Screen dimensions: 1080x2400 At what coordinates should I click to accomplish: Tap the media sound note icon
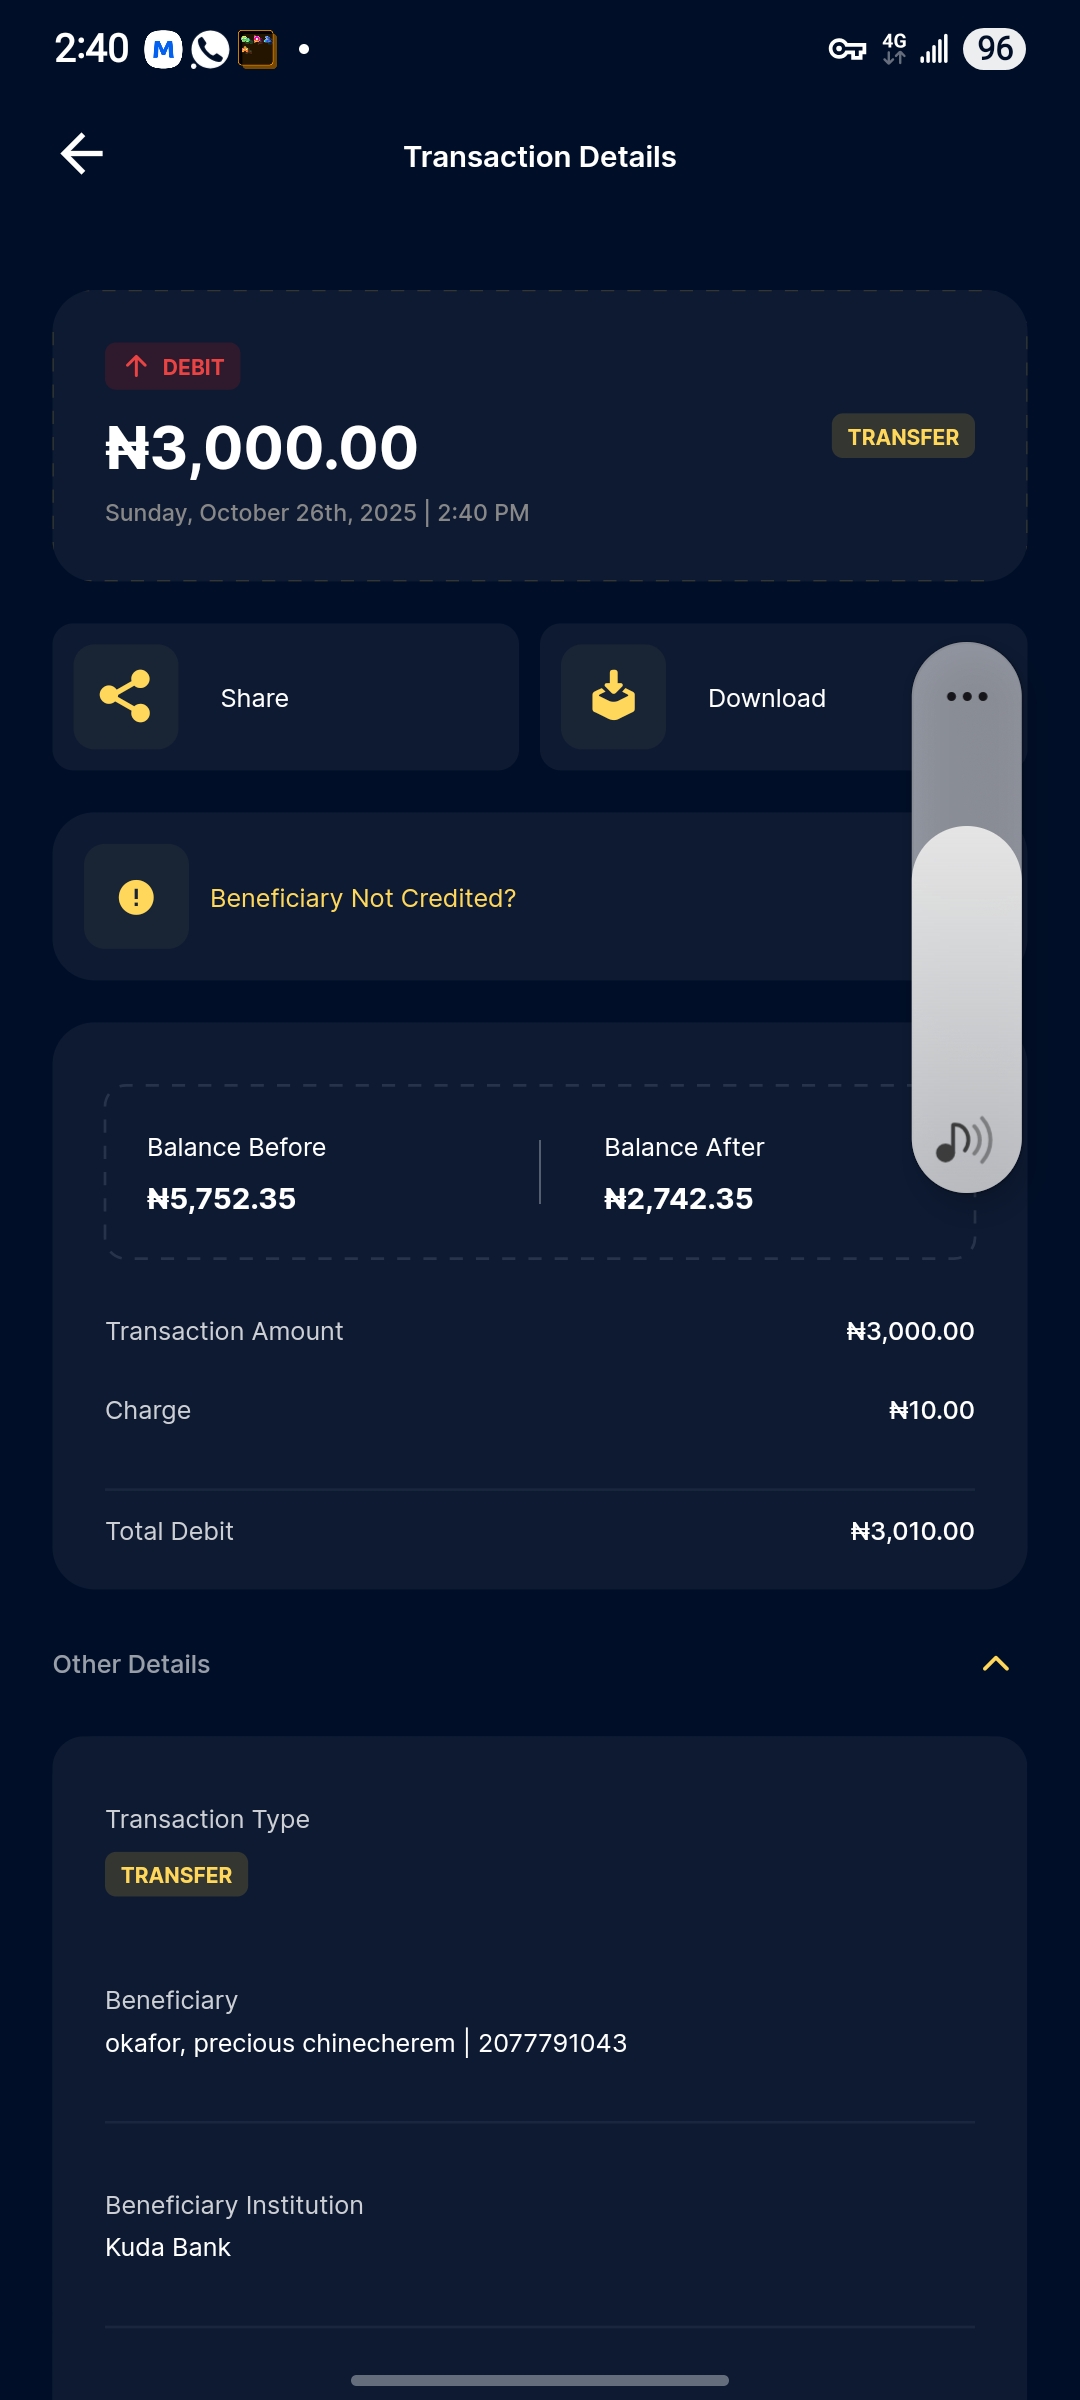963,1141
